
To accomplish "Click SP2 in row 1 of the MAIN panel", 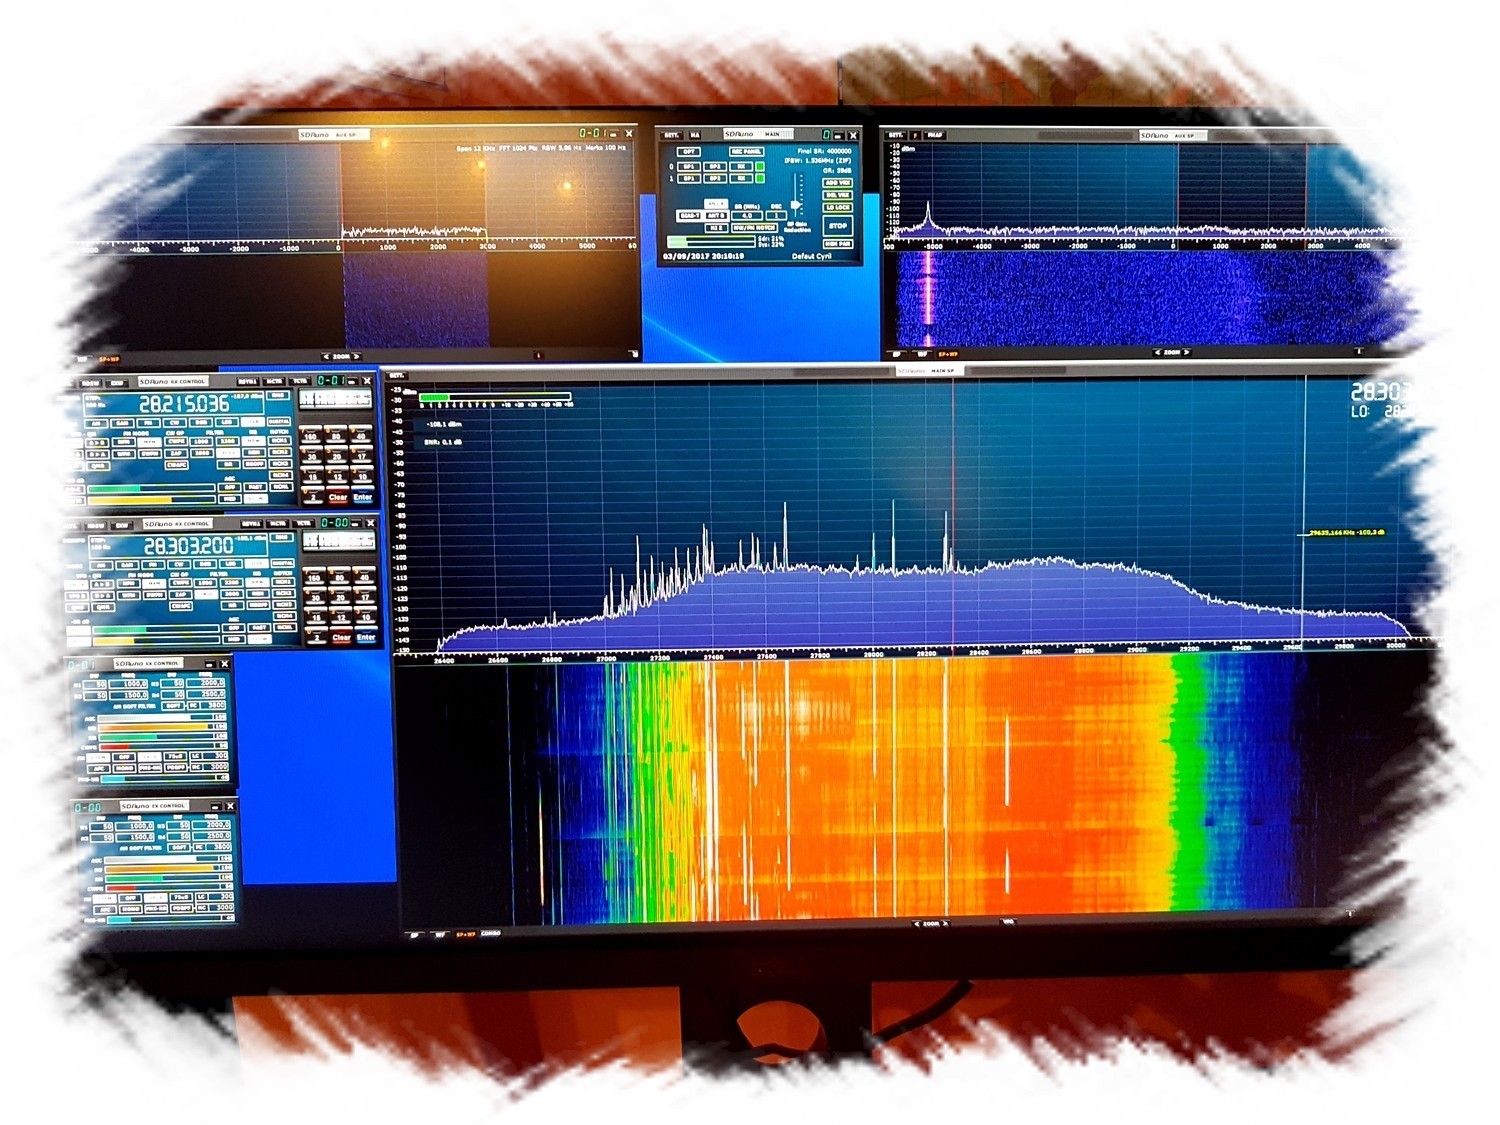I will tap(715, 179).
